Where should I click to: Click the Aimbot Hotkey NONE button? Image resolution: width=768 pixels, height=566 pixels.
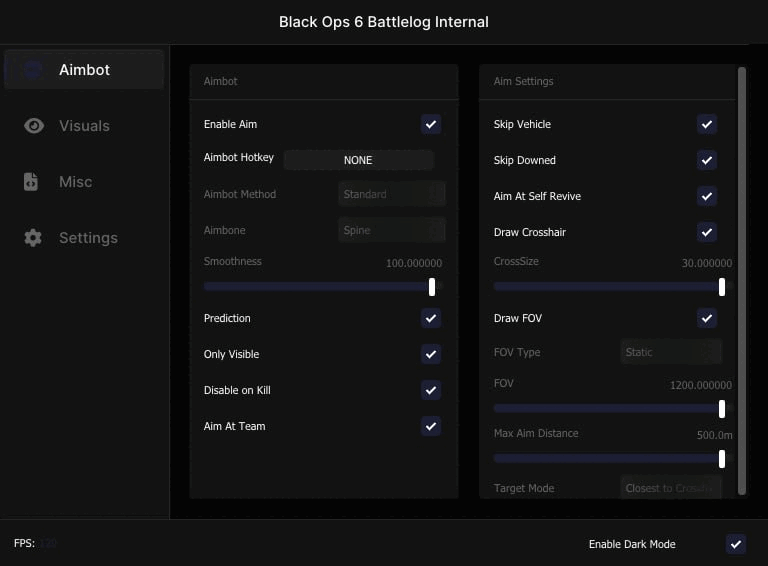point(358,160)
